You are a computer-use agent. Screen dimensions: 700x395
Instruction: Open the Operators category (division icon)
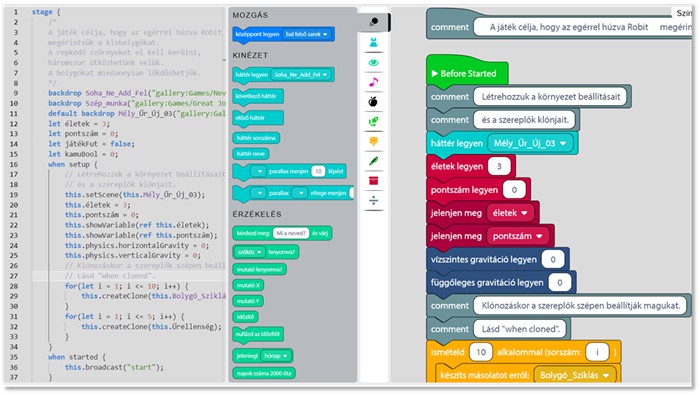pos(374,201)
